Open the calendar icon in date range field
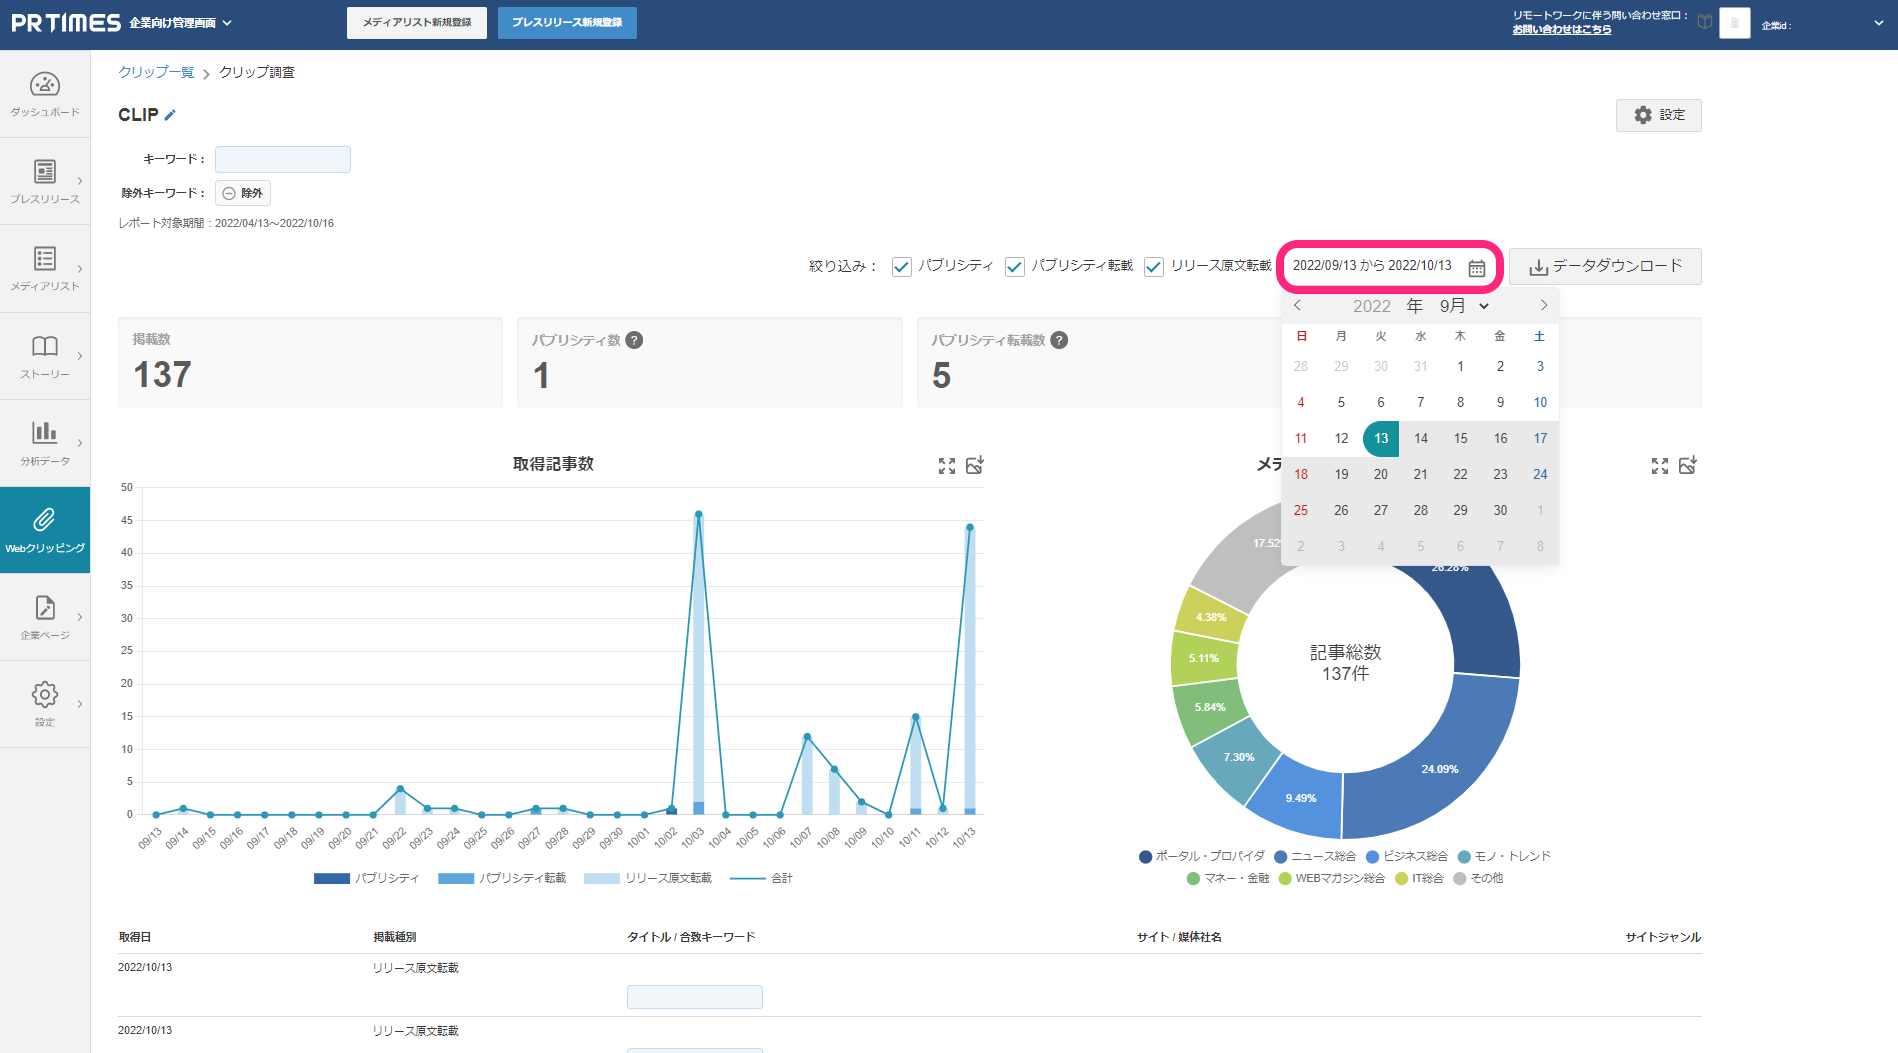The width and height of the screenshot is (1898, 1053). coord(1476,267)
